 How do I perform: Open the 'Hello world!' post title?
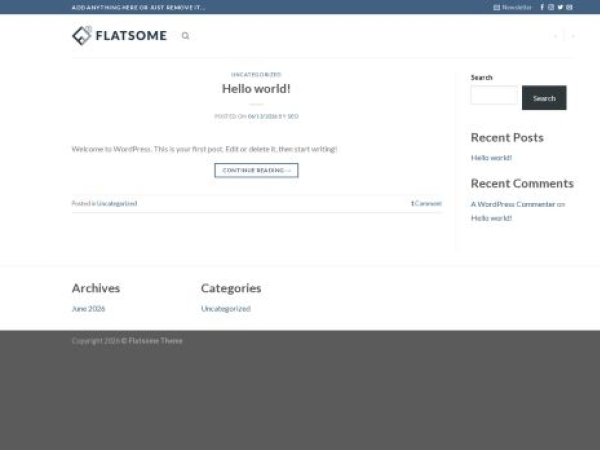tap(256, 89)
